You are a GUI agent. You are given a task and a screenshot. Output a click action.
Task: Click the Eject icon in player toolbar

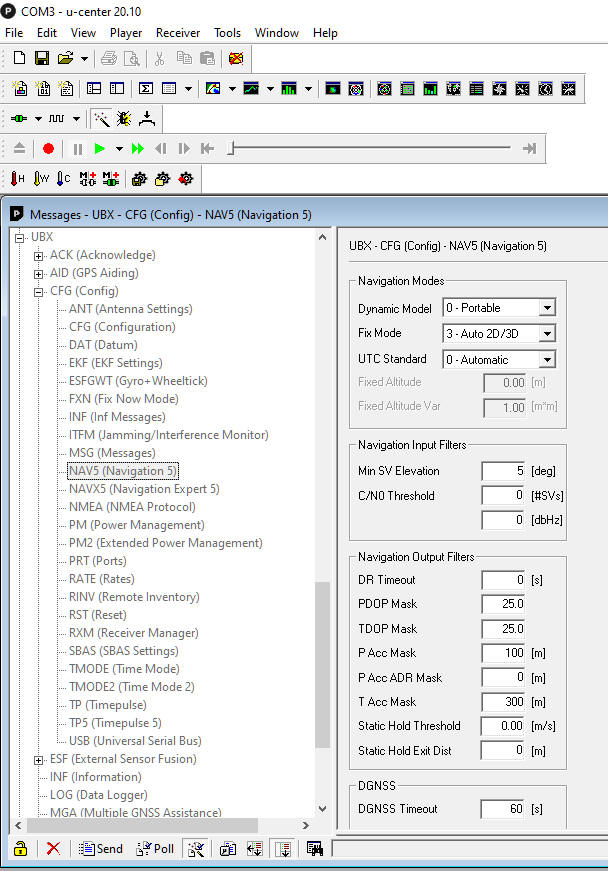pos(19,148)
